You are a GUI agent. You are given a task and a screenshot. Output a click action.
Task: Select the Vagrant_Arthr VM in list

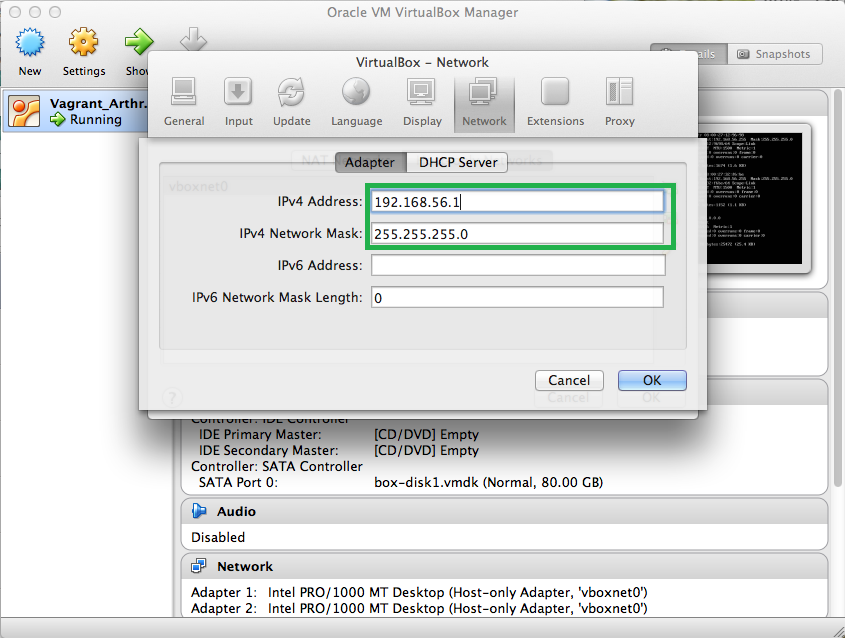pos(75,112)
